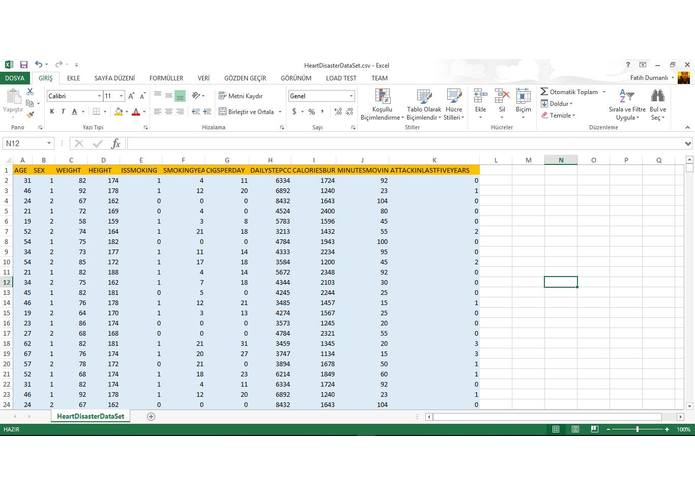The width and height of the screenshot is (695, 494).
Task: Add a new sheet with plus button
Action: [x=151, y=416]
